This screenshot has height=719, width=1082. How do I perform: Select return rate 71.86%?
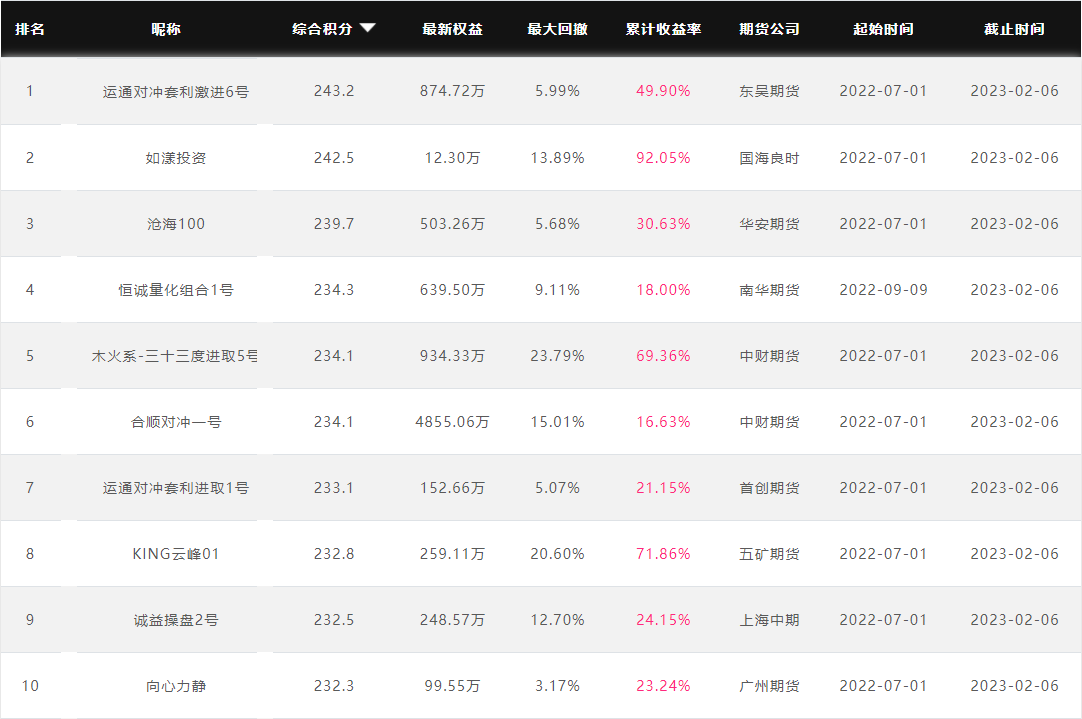pyautogui.click(x=663, y=554)
